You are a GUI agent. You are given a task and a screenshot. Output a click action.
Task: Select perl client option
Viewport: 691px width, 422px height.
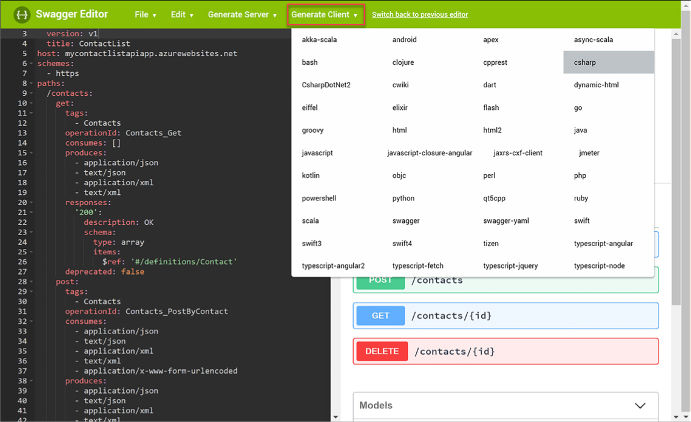pyautogui.click(x=489, y=175)
